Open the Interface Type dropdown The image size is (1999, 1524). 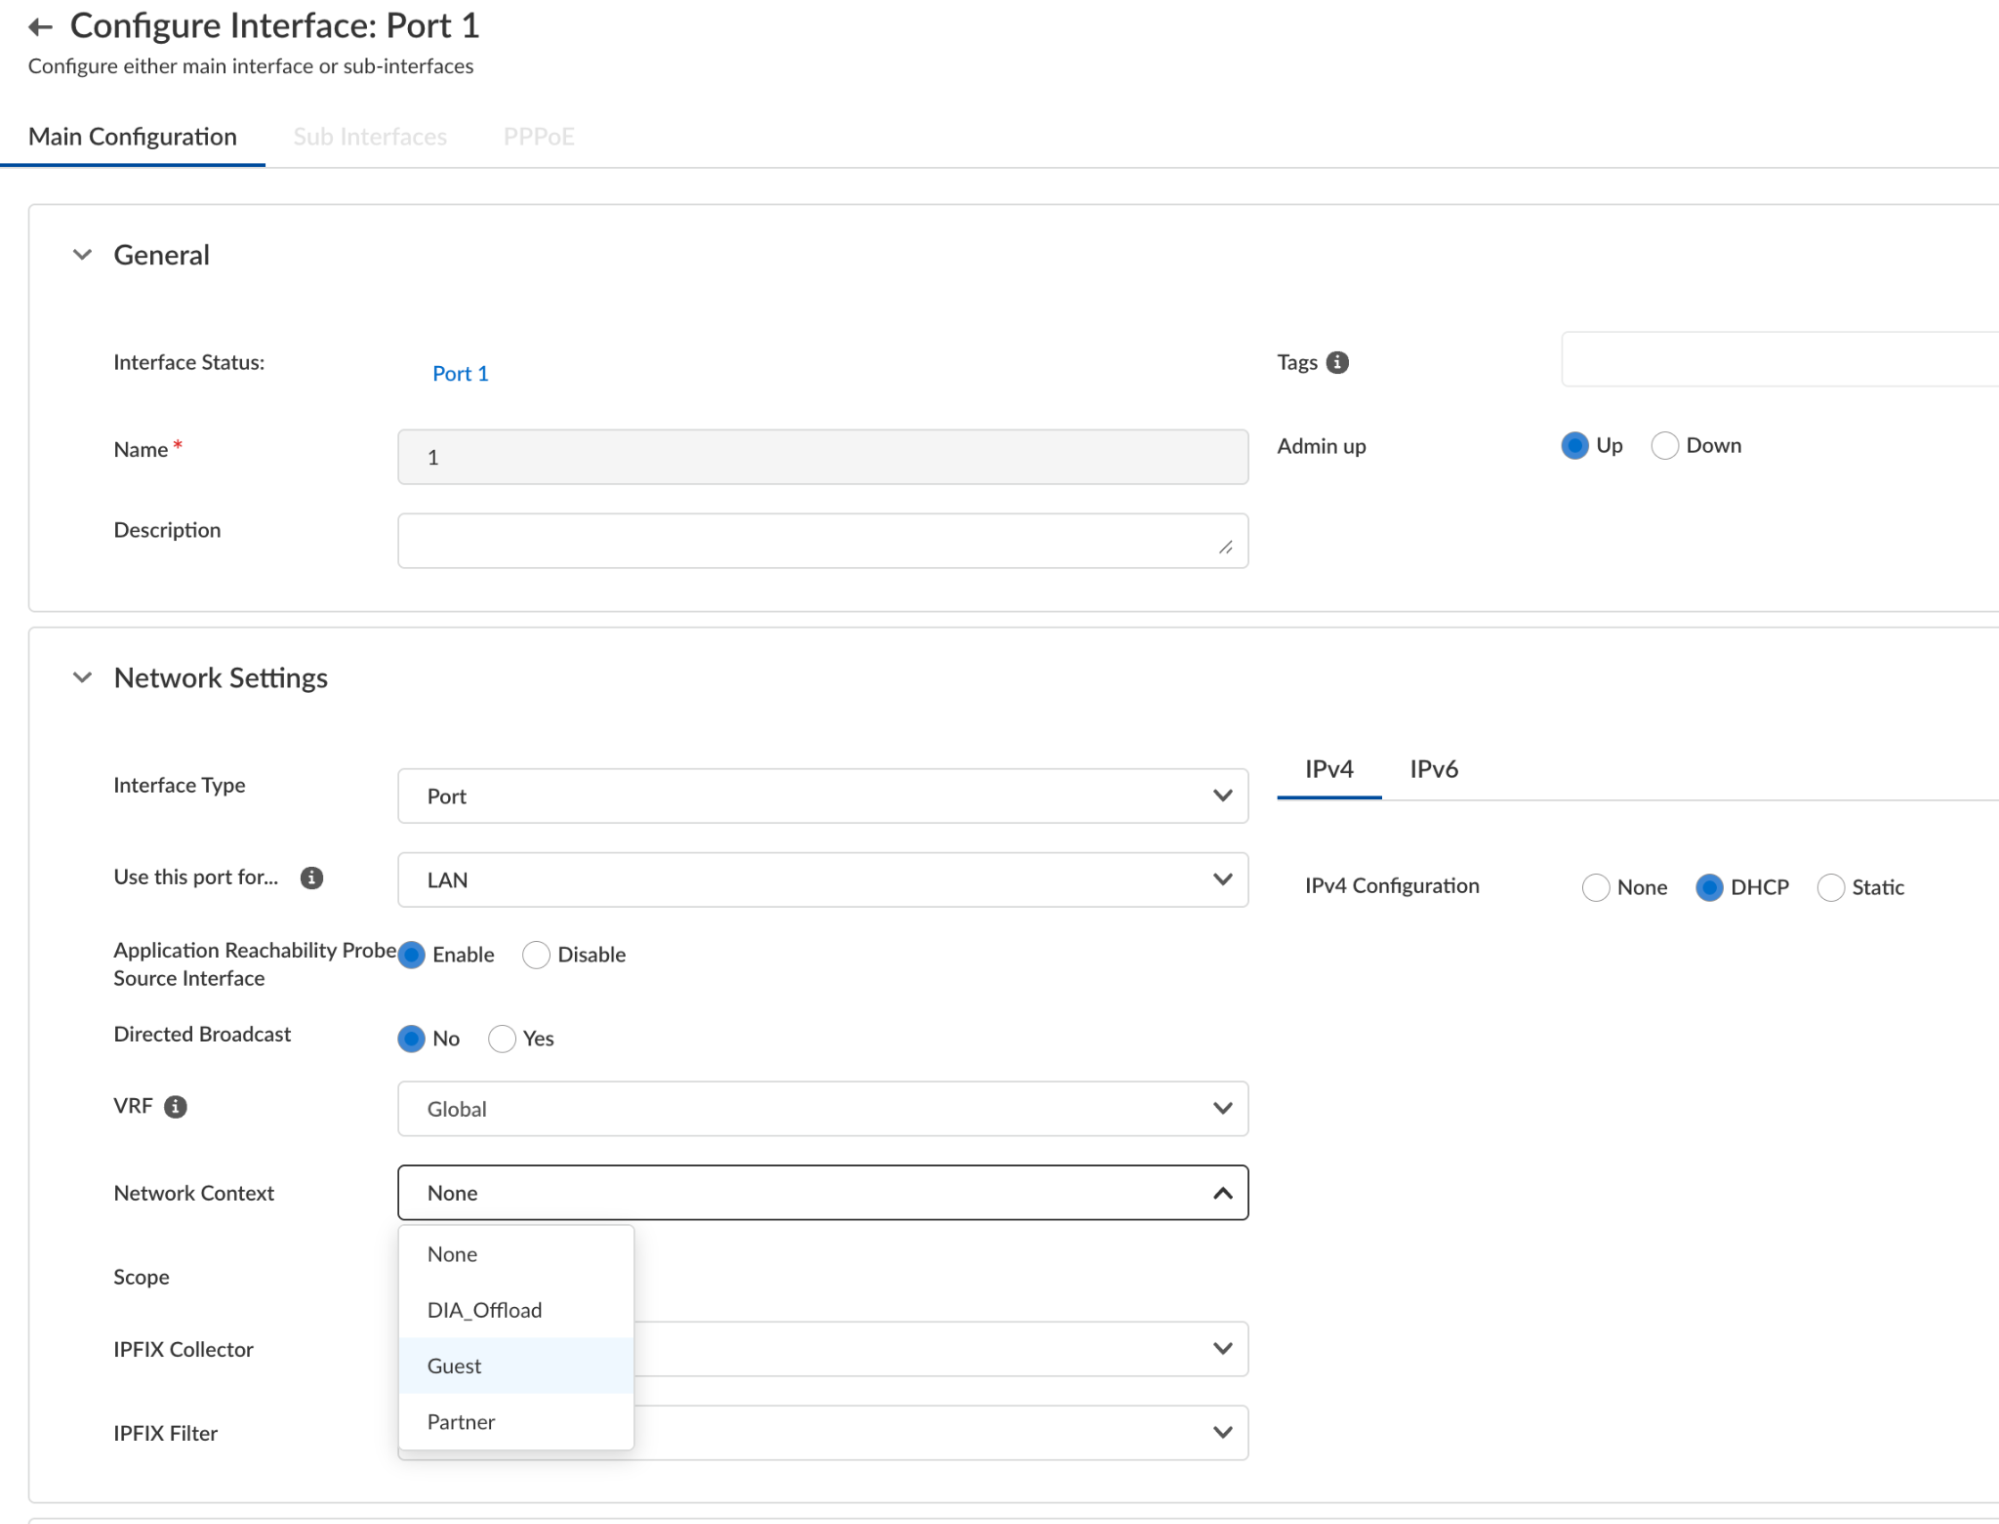(x=822, y=796)
